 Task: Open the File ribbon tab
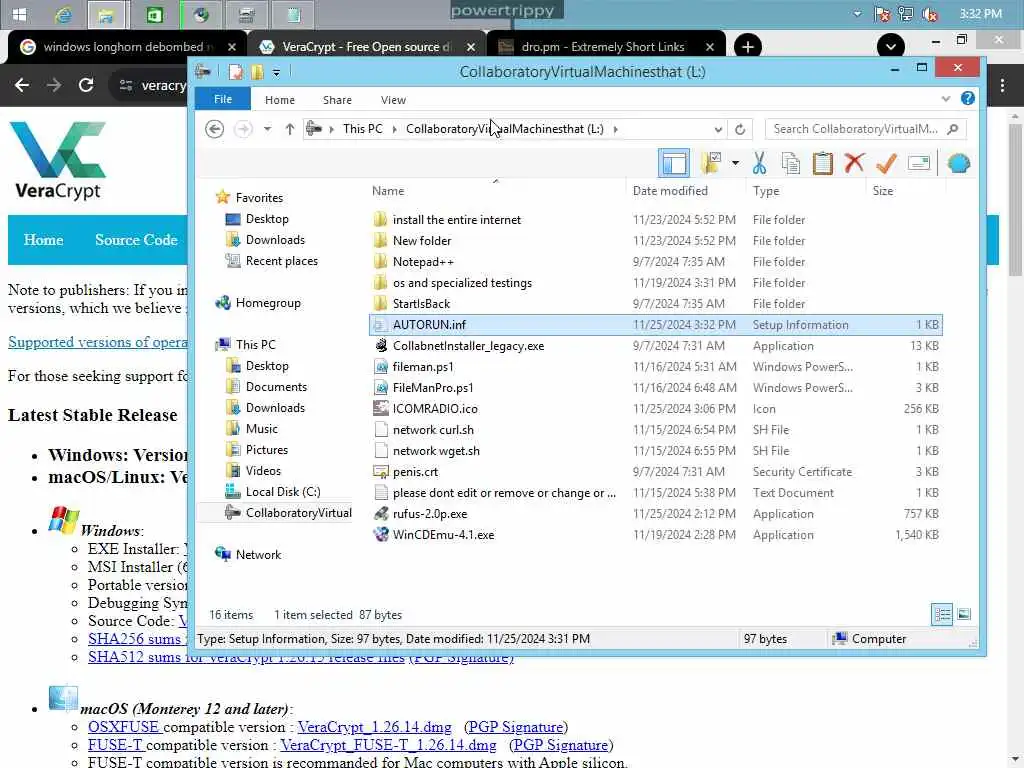(x=223, y=99)
